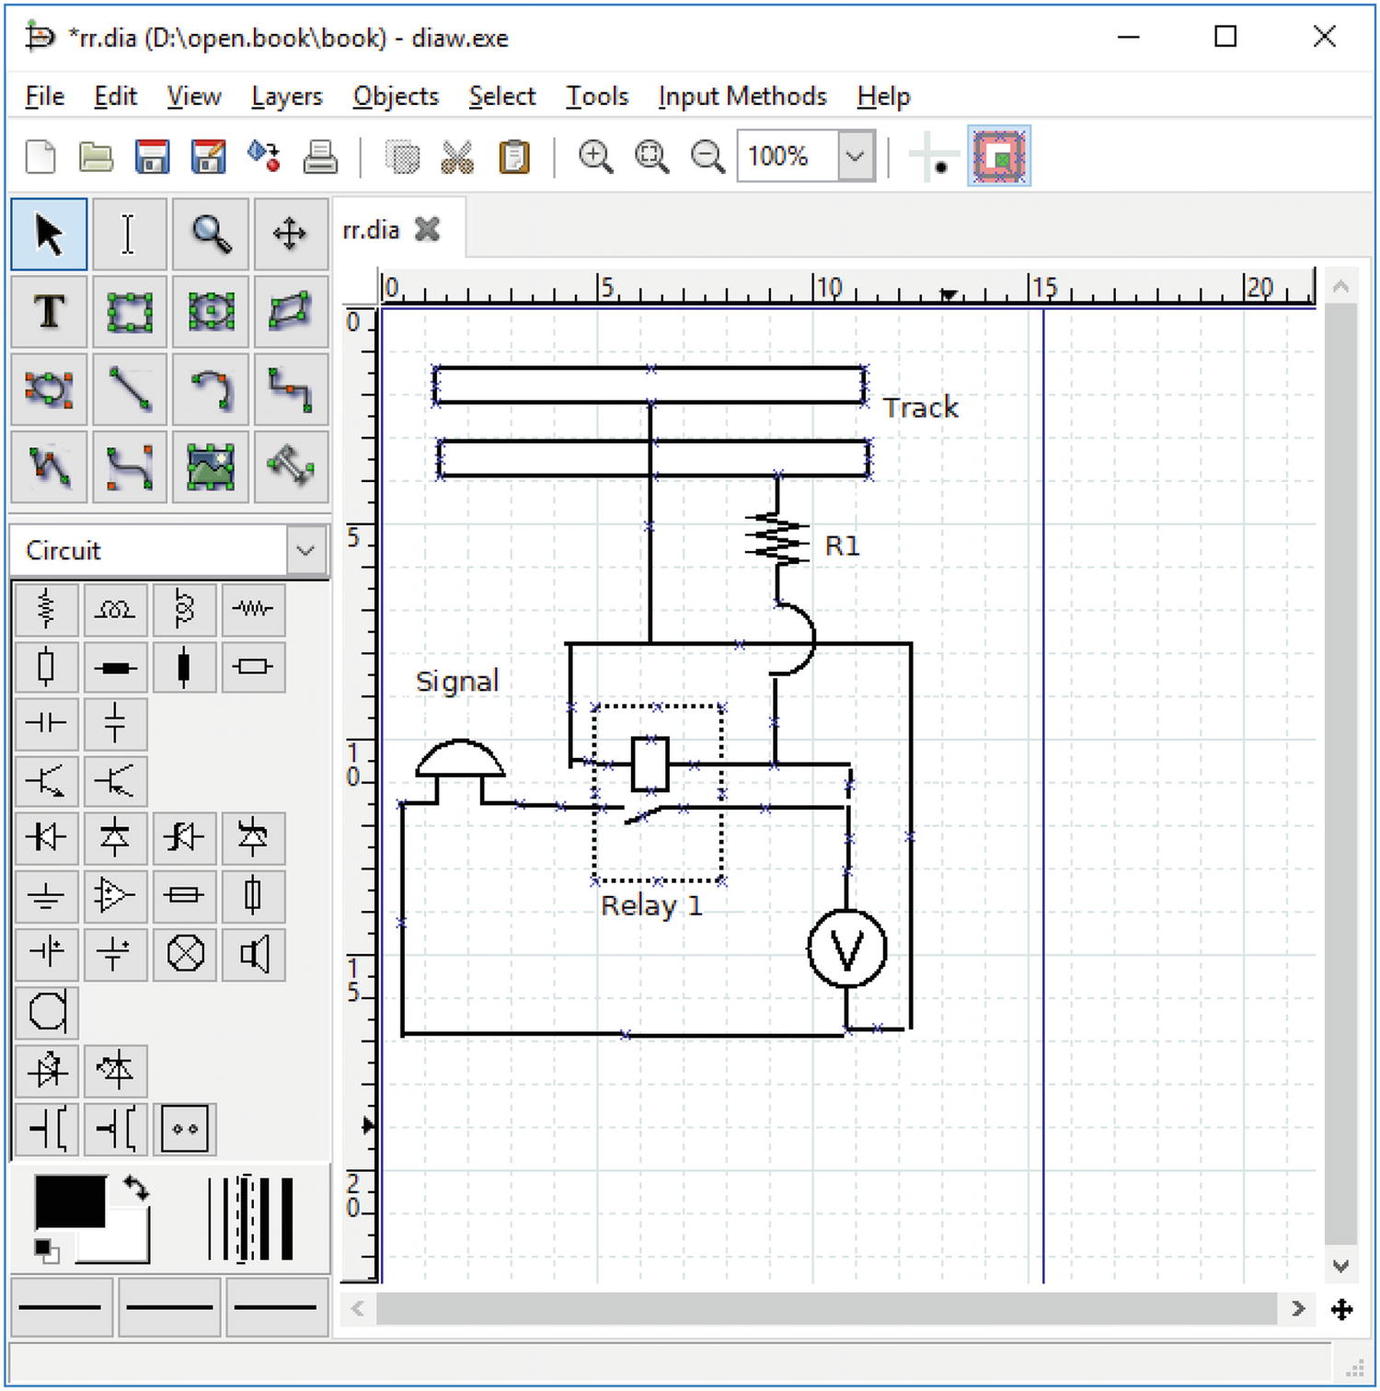Click the horizontal scrollbar right arrow
Image resolution: width=1380 pixels, height=1391 pixels.
point(1298,1308)
